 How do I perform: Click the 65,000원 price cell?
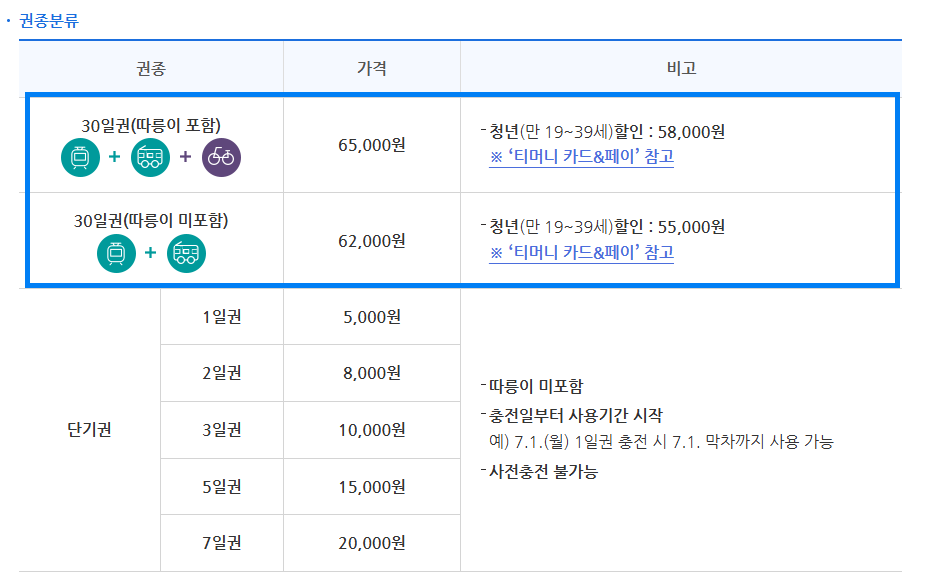tap(371, 145)
